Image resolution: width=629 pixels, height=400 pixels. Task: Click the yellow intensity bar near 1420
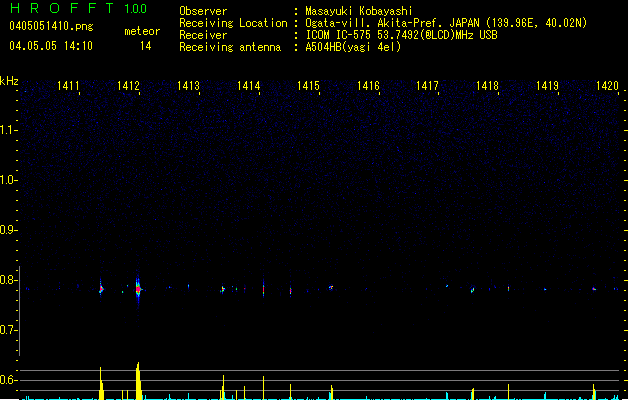point(594,392)
